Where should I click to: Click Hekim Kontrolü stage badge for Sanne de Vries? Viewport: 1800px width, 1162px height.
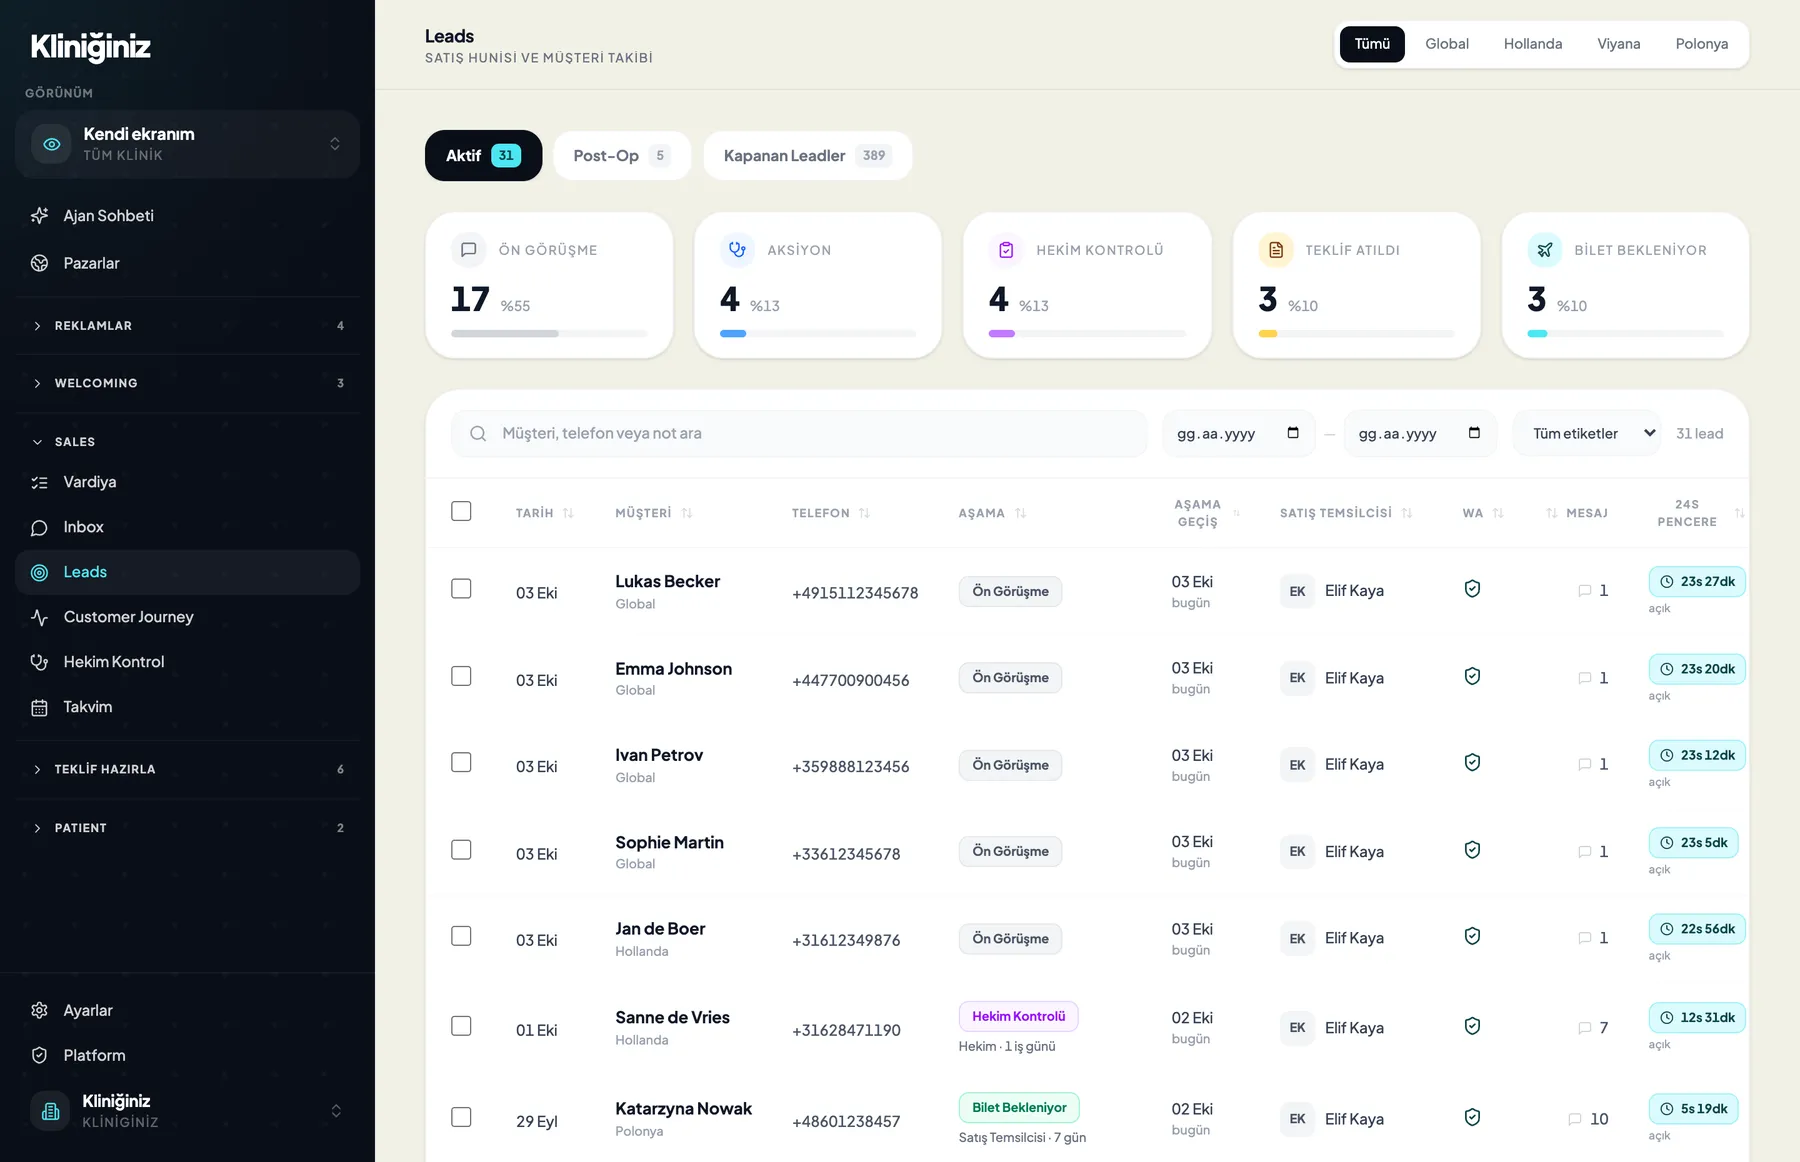pyautogui.click(x=1018, y=1017)
